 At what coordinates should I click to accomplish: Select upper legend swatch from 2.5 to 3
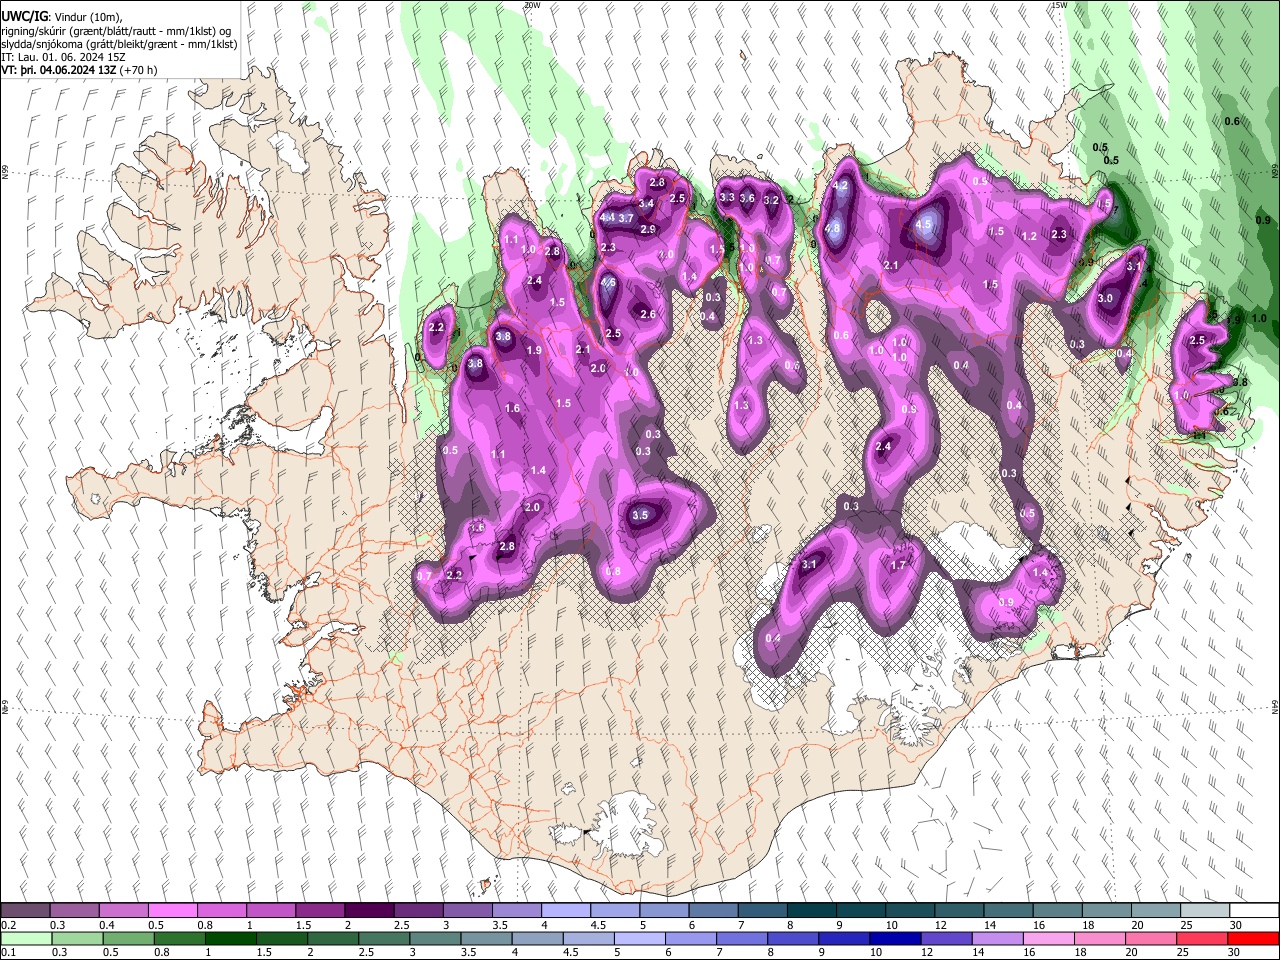pos(418,911)
